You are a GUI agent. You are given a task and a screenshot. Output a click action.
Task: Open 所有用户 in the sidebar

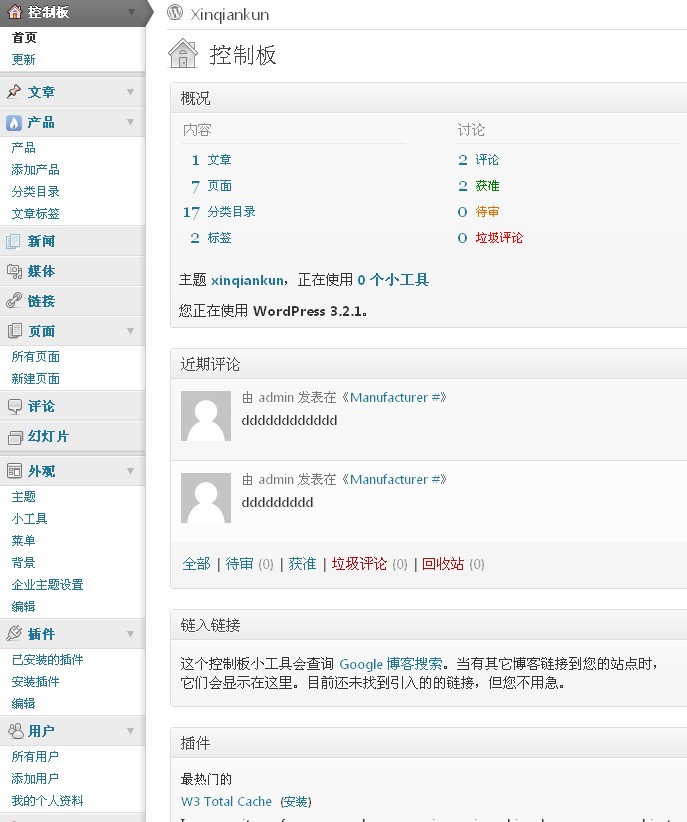click(x=35, y=757)
